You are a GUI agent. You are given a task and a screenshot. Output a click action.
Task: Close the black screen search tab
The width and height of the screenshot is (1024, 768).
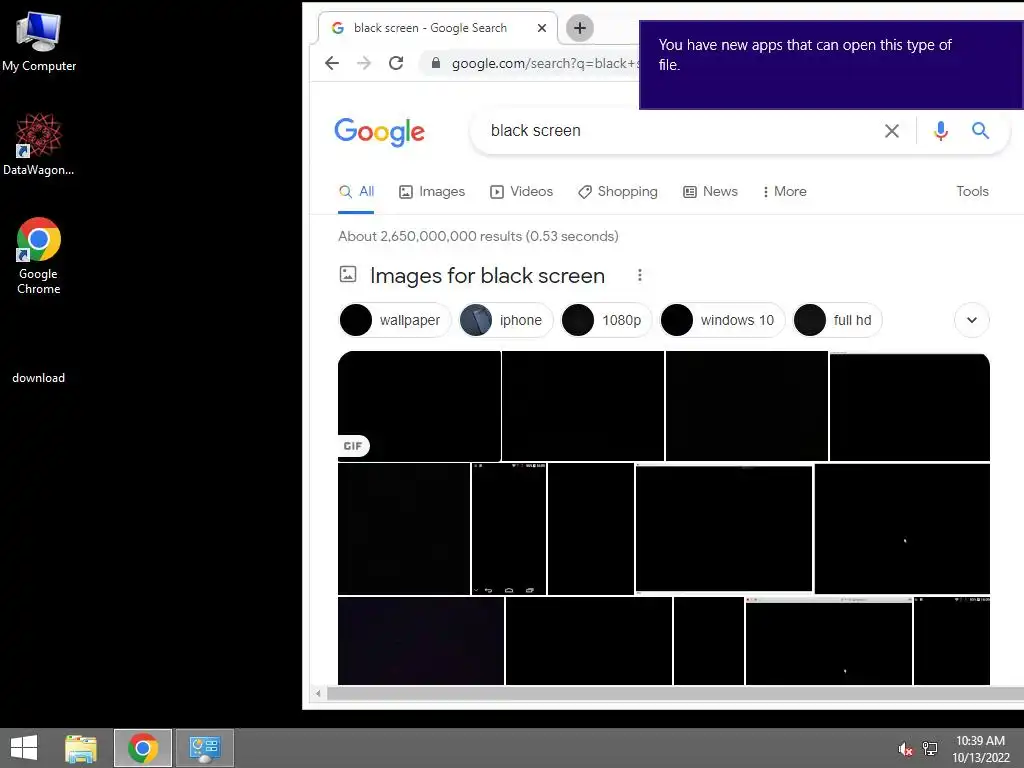point(541,28)
